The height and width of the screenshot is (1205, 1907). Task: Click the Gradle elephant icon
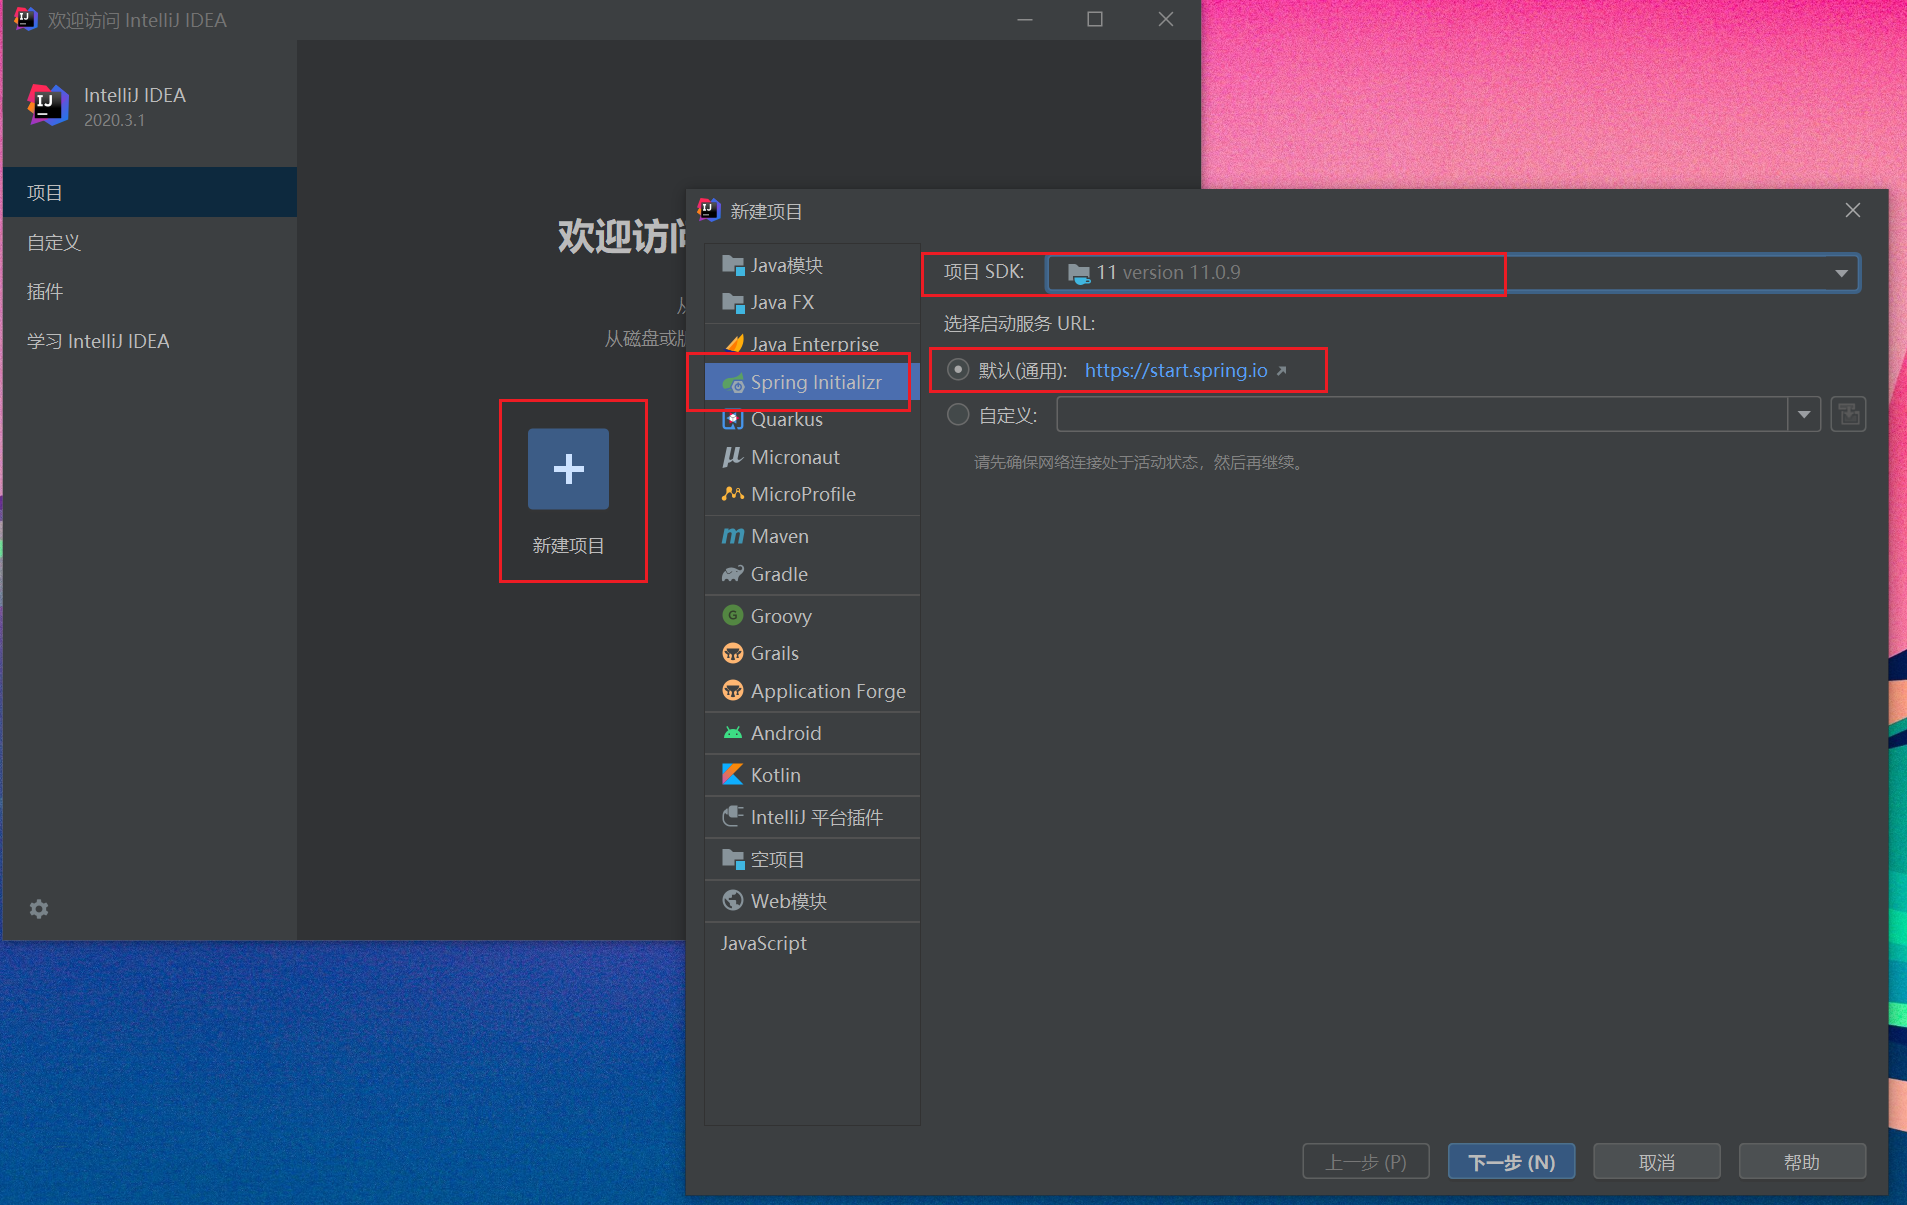coord(733,574)
